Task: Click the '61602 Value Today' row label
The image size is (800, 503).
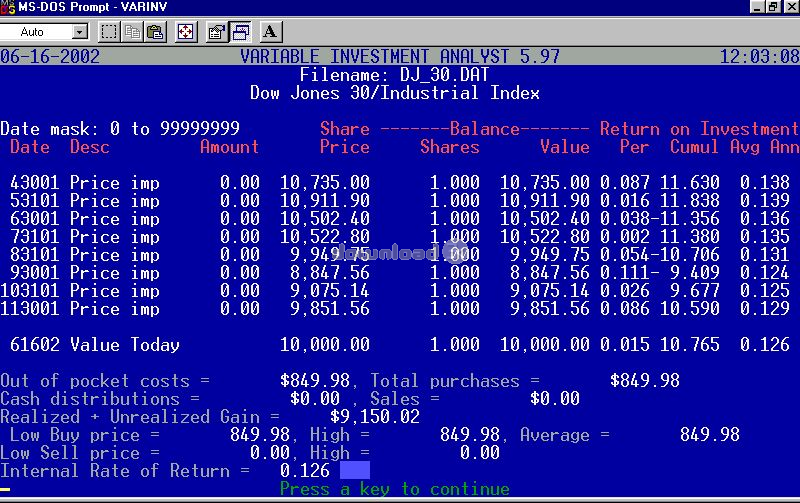Action: click(94, 345)
